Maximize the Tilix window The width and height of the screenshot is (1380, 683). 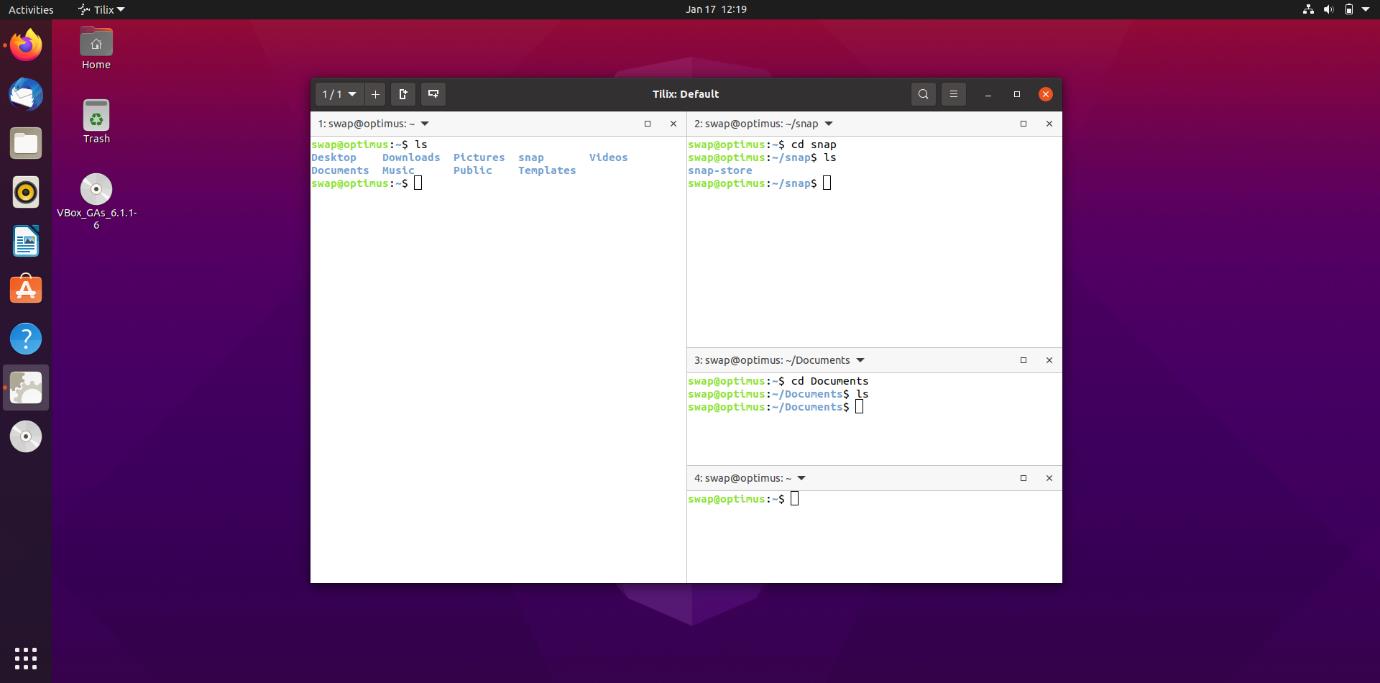click(1017, 94)
